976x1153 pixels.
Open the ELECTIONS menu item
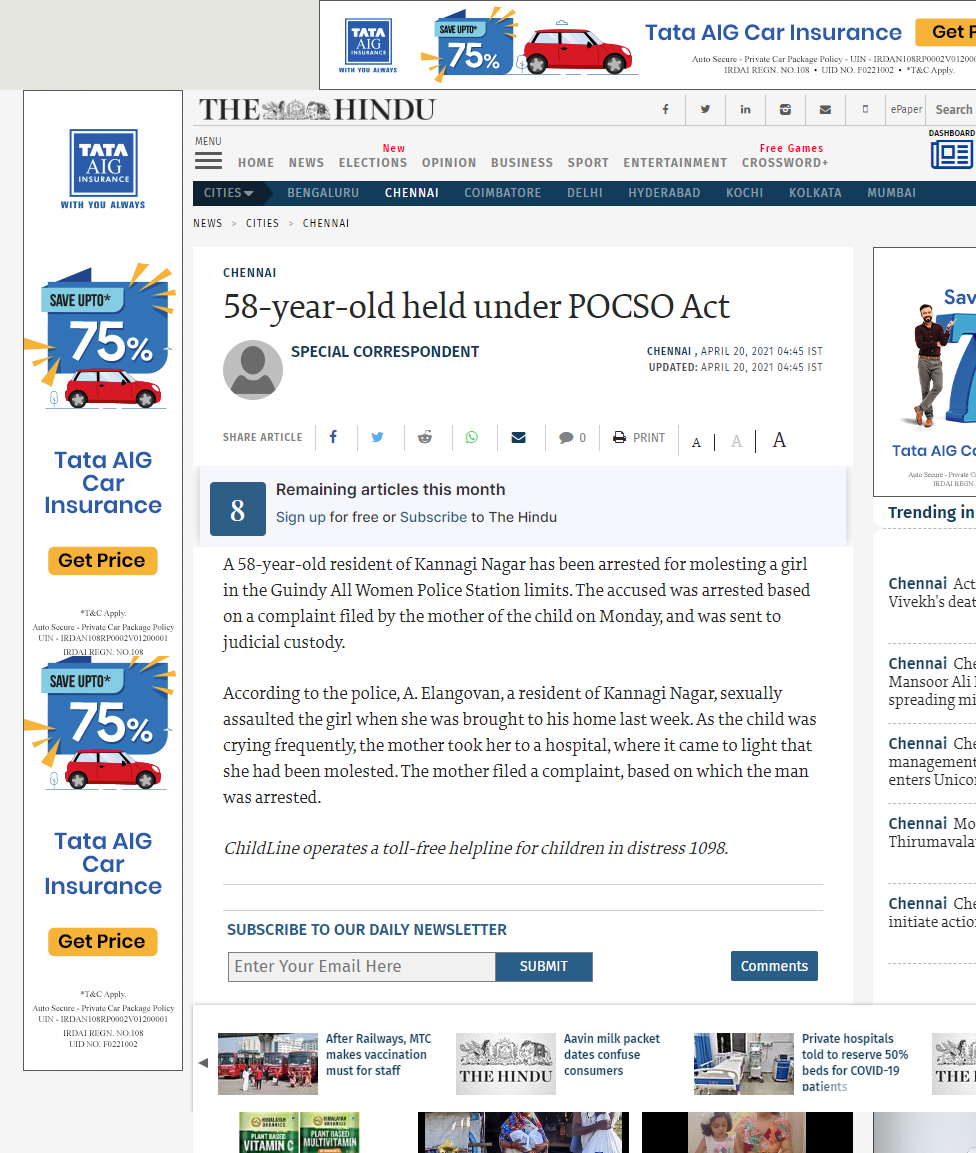373,163
